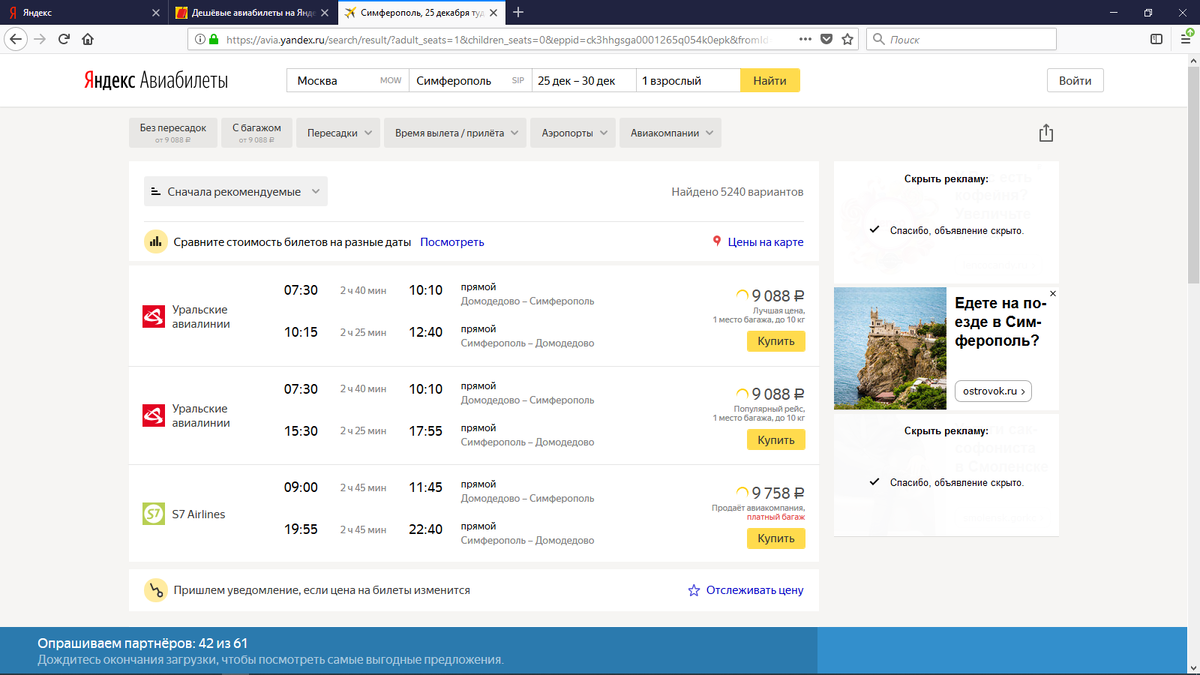1200x675 pixels.
Task: Click the browser forward arrow
Action: tap(40, 39)
